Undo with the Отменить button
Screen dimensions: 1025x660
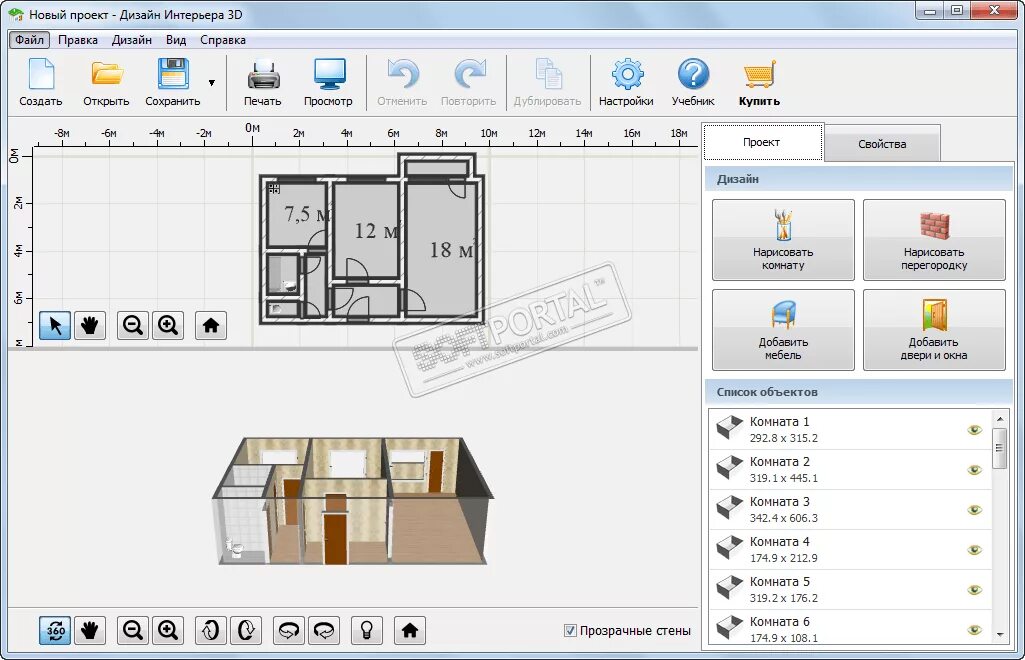click(x=402, y=82)
